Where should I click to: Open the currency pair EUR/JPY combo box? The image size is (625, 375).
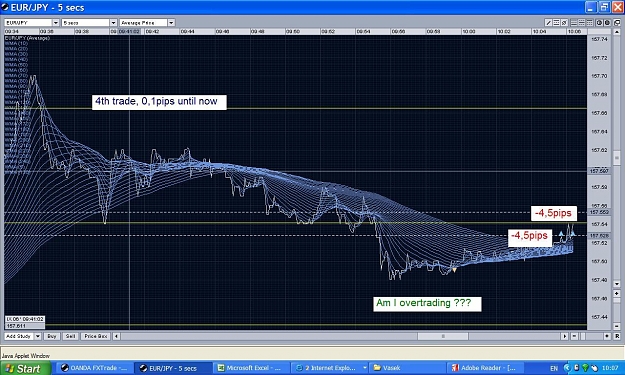pyautogui.click(x=31, y=23)
